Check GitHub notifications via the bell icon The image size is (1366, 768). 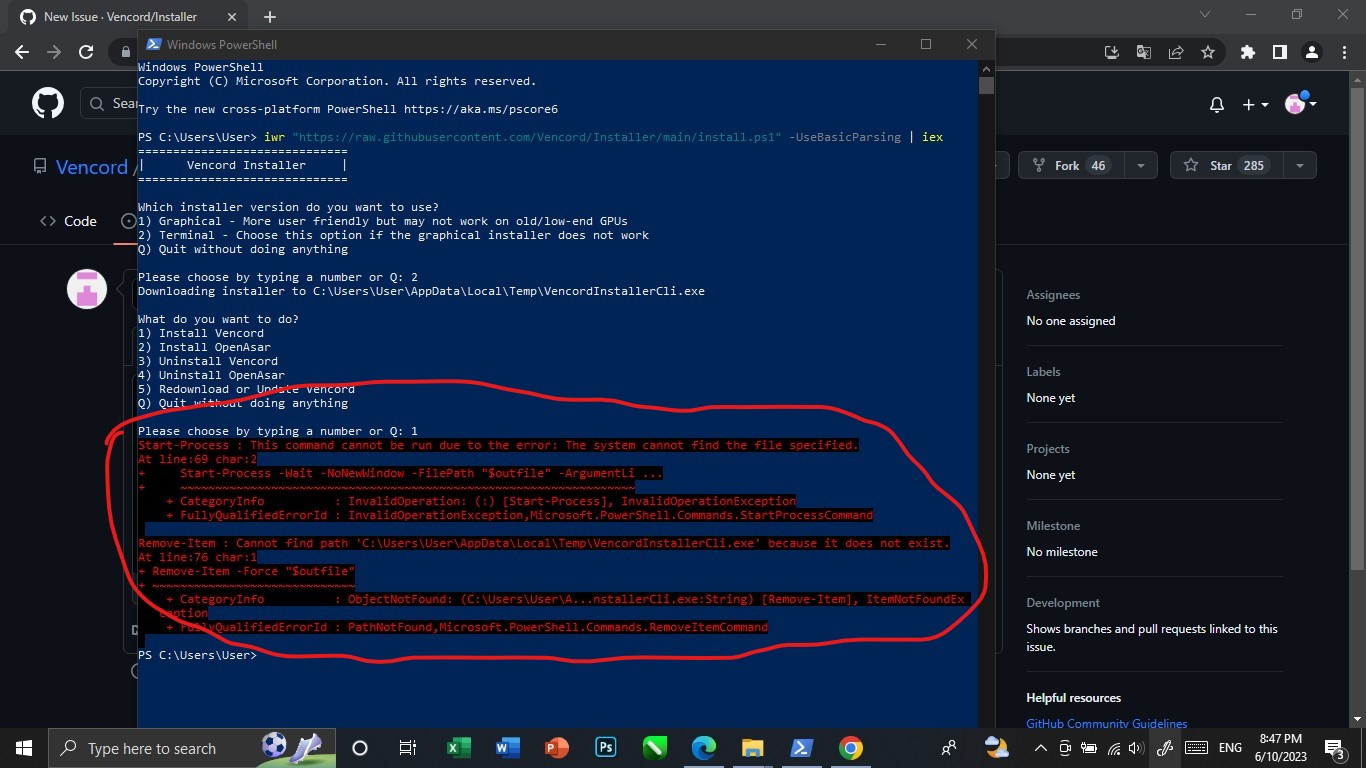point(1217,104)
